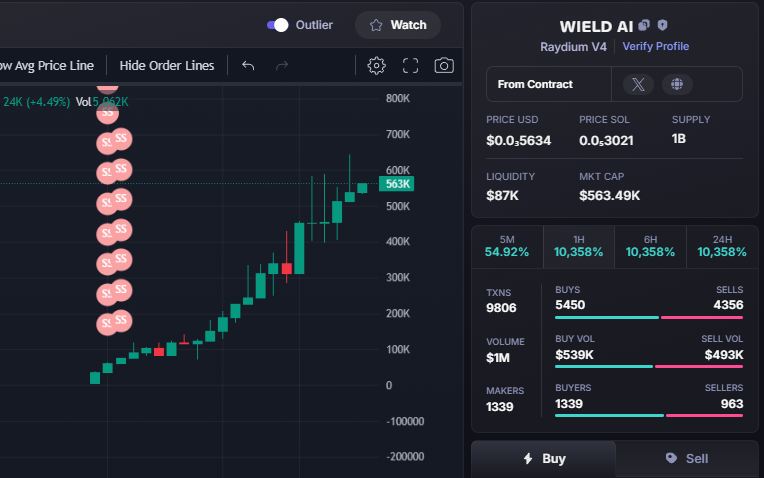
Task: Click the 800K price axis label
Action: pos(398,98)
